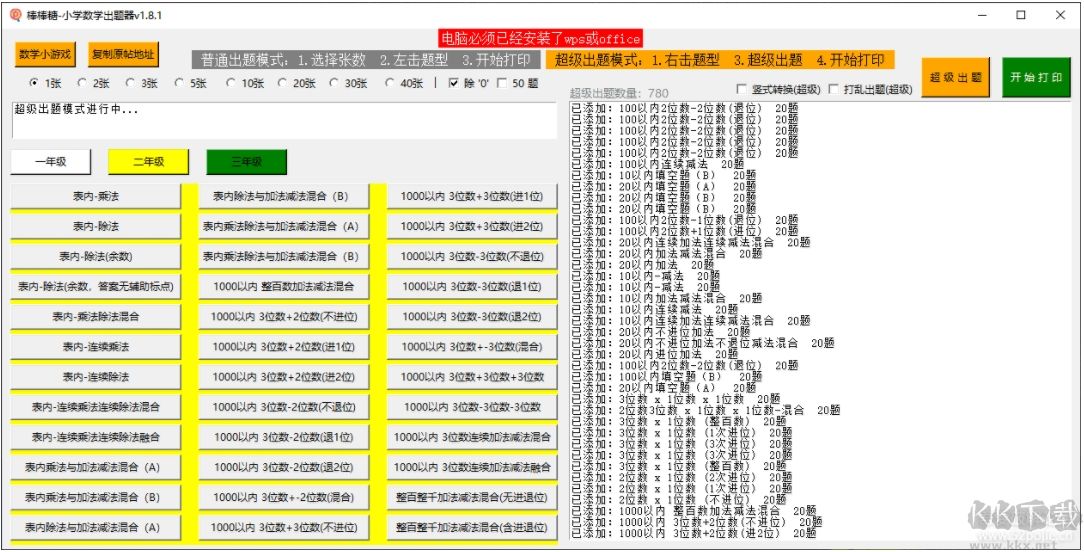Choose 表内-连续除法 question type
The height and width of the screenshot is (552, 1084).
click(x=96, y=377)
